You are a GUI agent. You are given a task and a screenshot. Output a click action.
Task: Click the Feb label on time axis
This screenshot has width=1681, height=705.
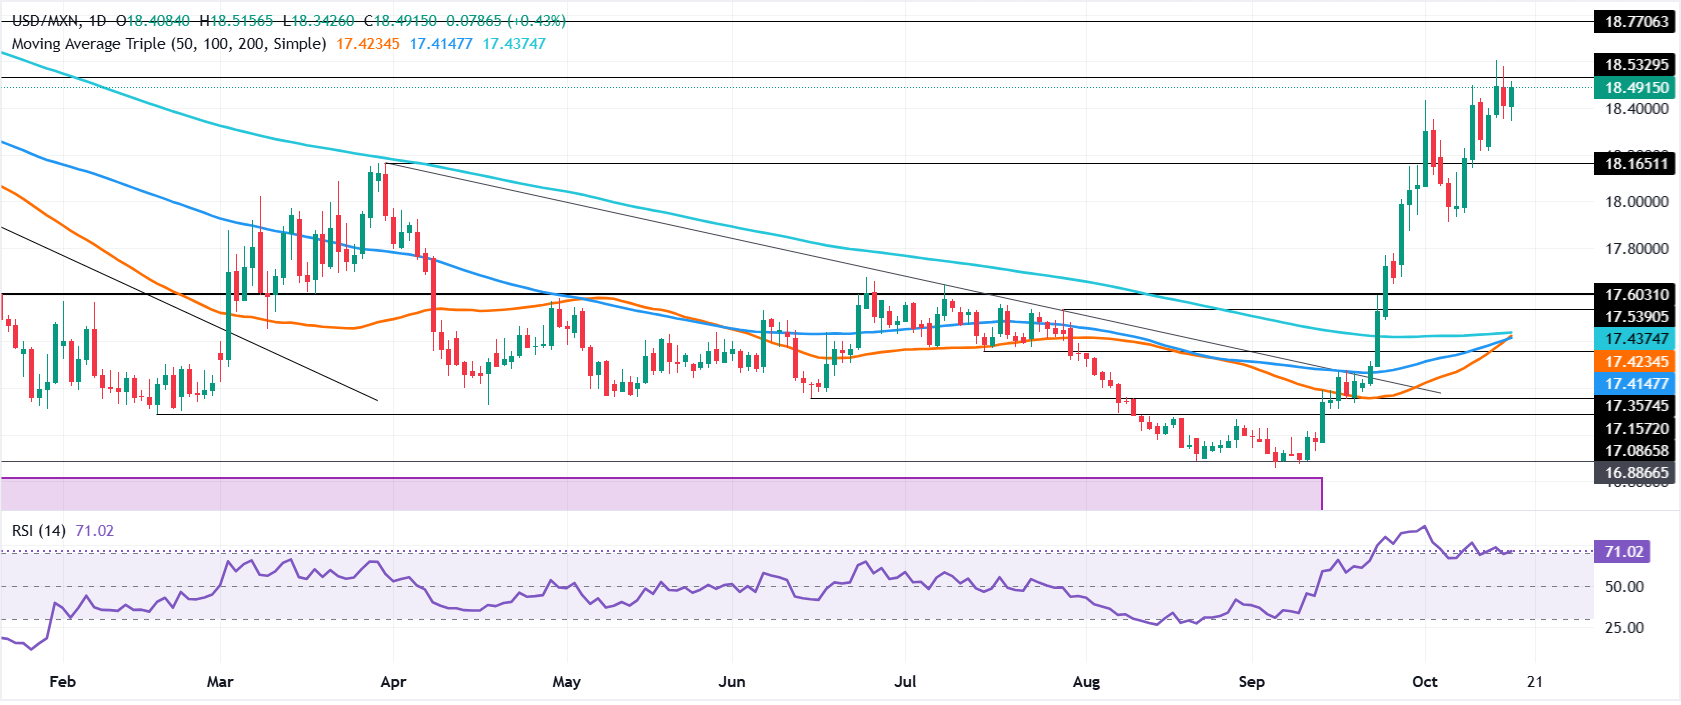[62, 682]
